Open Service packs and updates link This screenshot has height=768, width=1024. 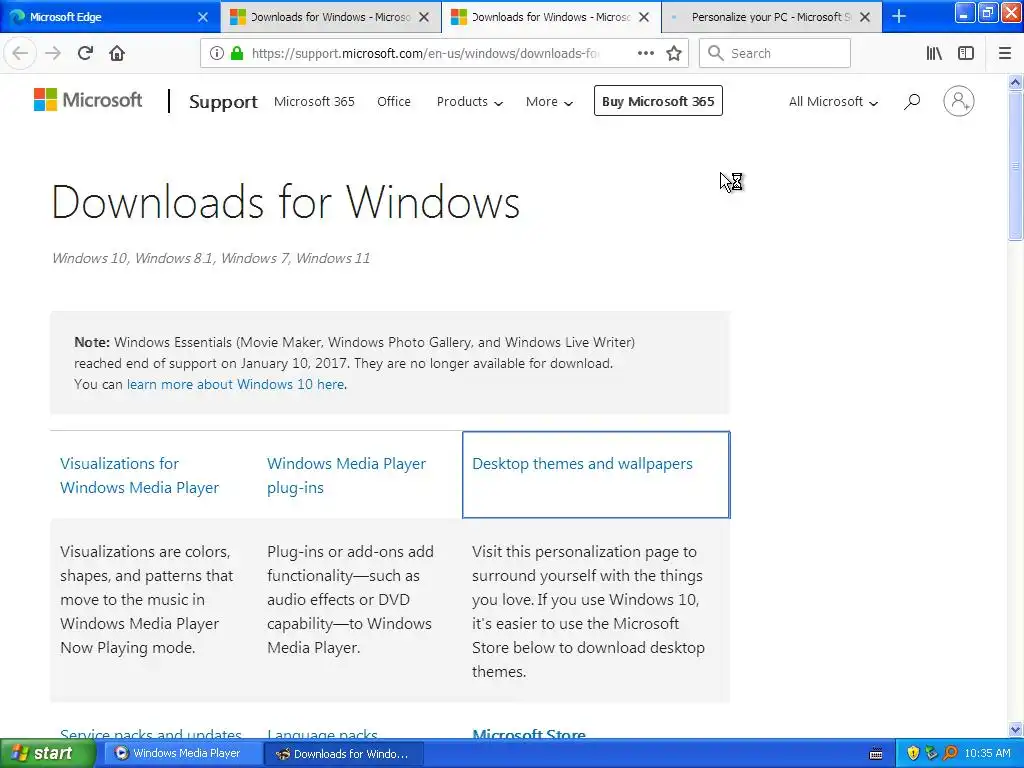[x=151, y=734]
